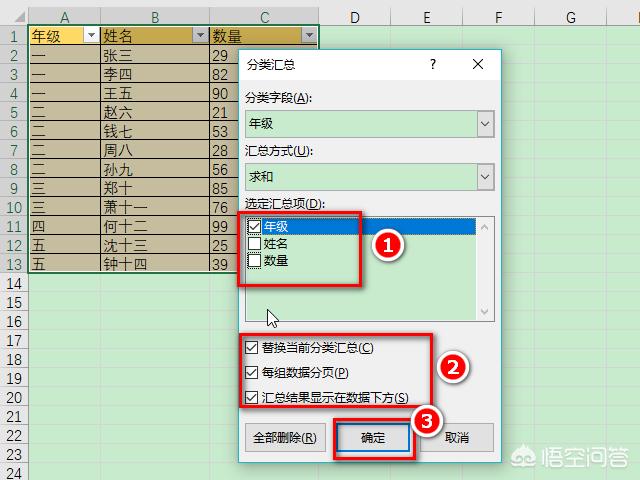Viewport: 640px width, 480px height.
Task: Toggle 替换当前分类汇总 checkbox
Action: [x=251, y=348]
